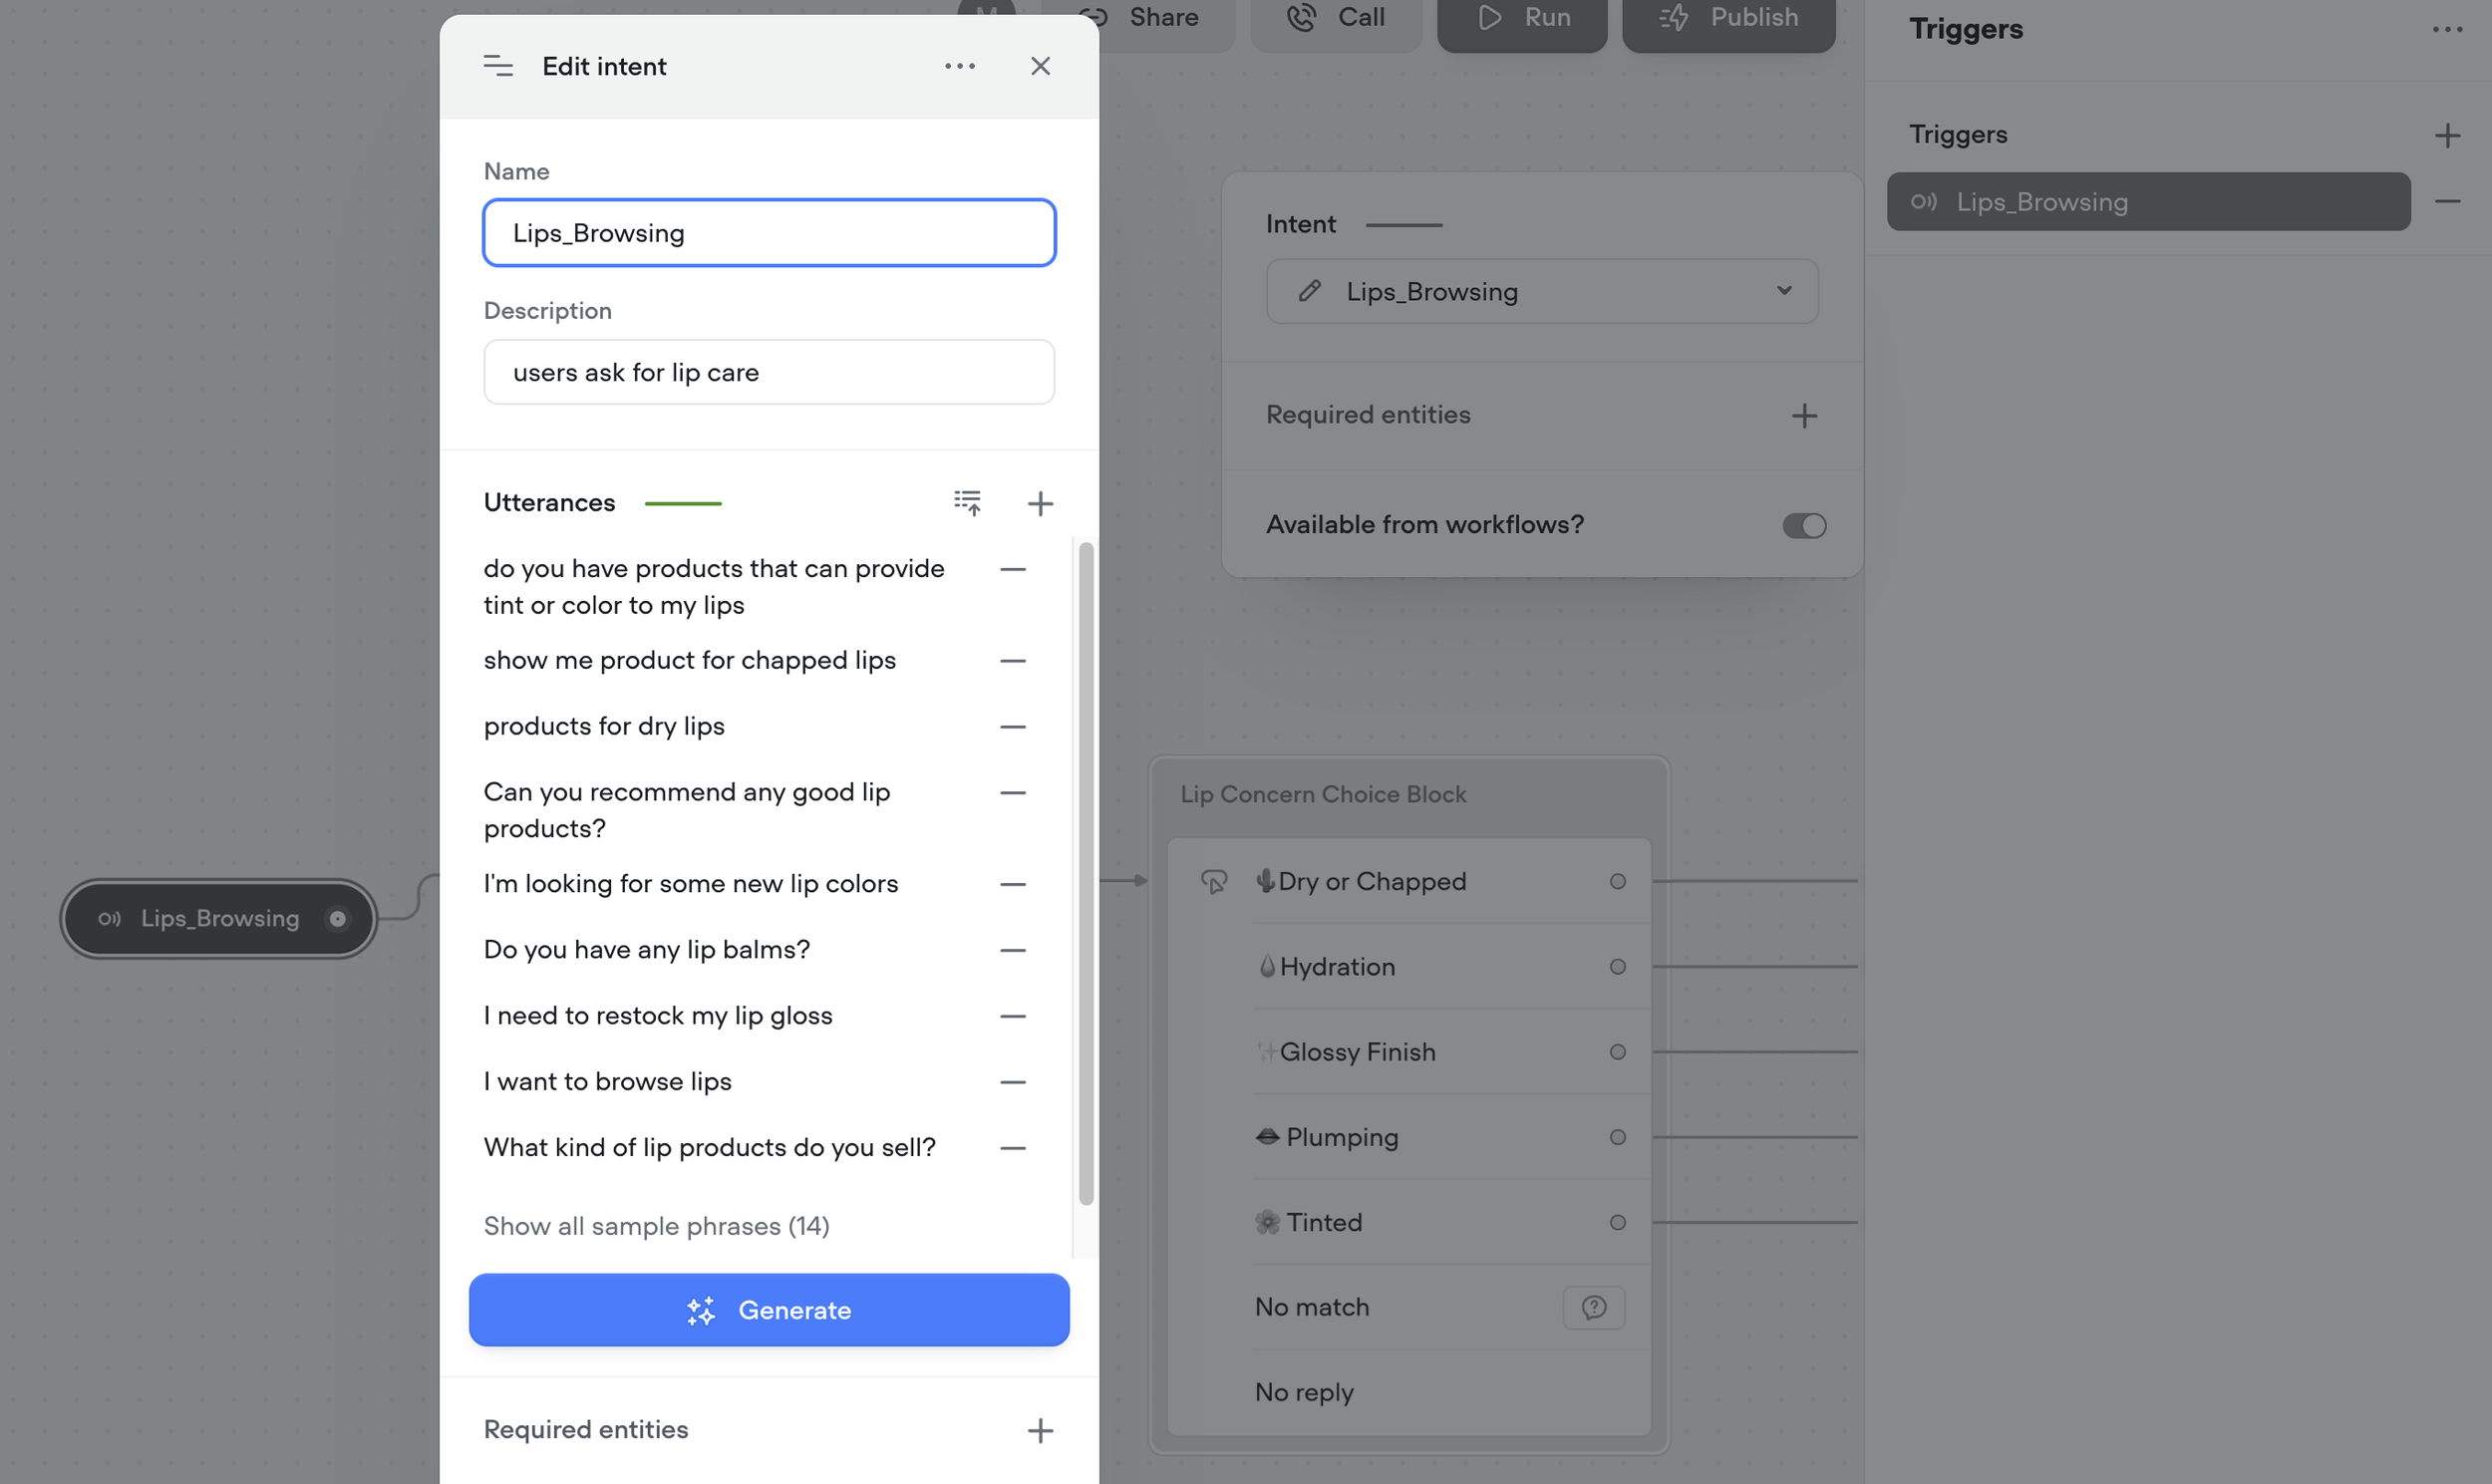Delete 'Do you have any lip balms?' utterance
This screenshot has height=1484, width=2492.
point(1013,950)
